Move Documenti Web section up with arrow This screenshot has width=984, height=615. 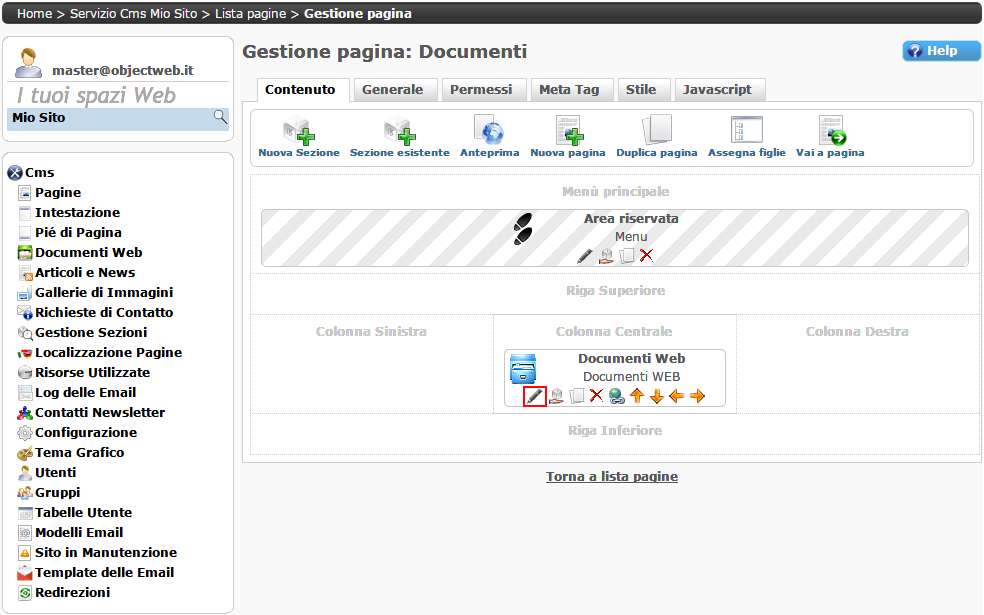pos(636,396)
